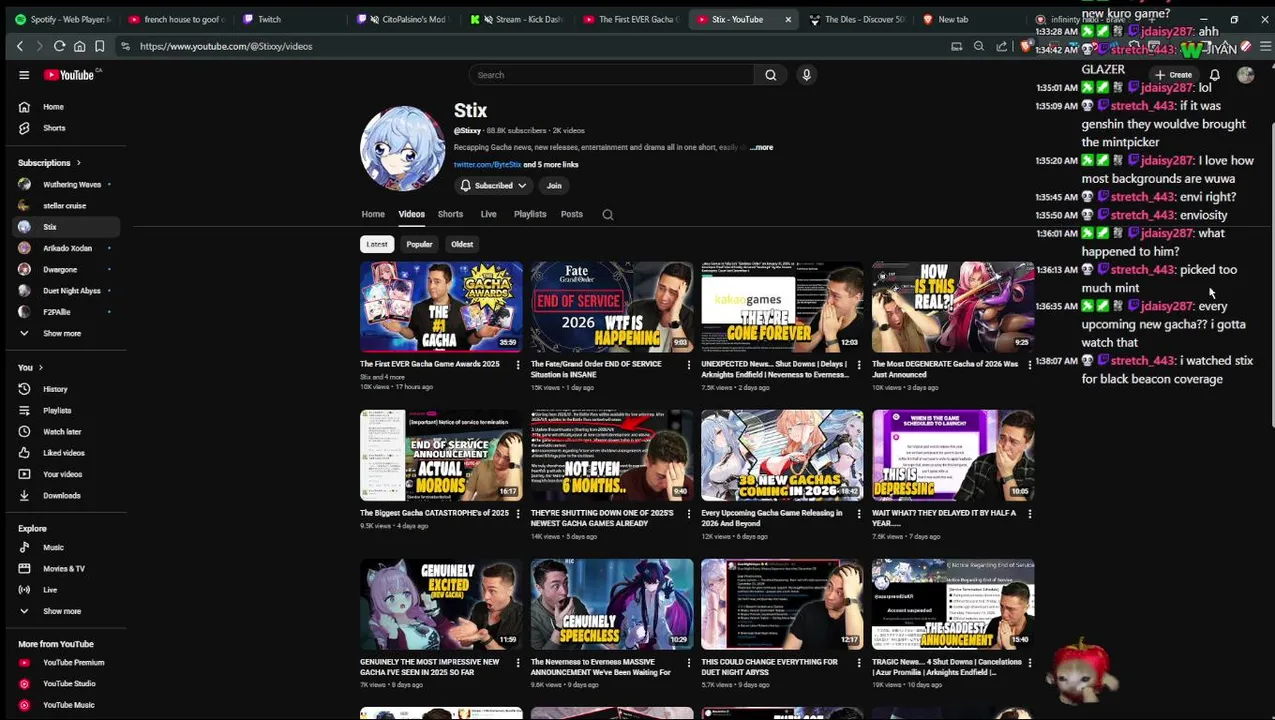This screenshot has width=1275, height=720.
Task: Open Watch later list
Action: click(x=63, y=431)
